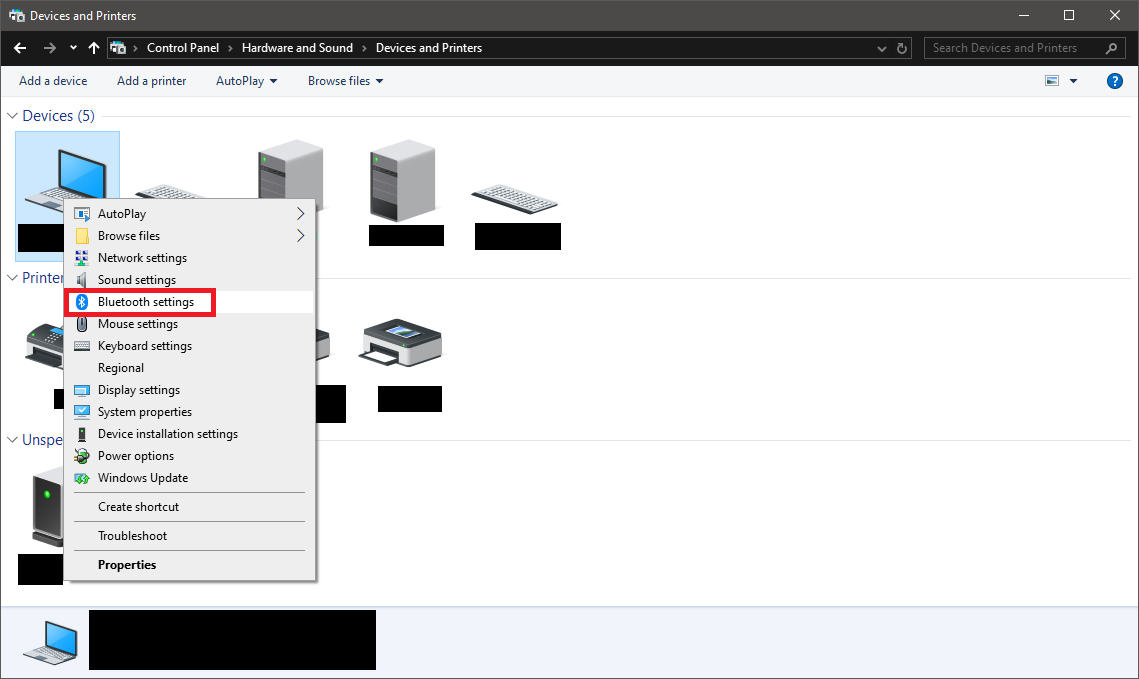Click the mouse icon in context menu
This screenshot has height=679, width=1139.
(x=82, y=324)
